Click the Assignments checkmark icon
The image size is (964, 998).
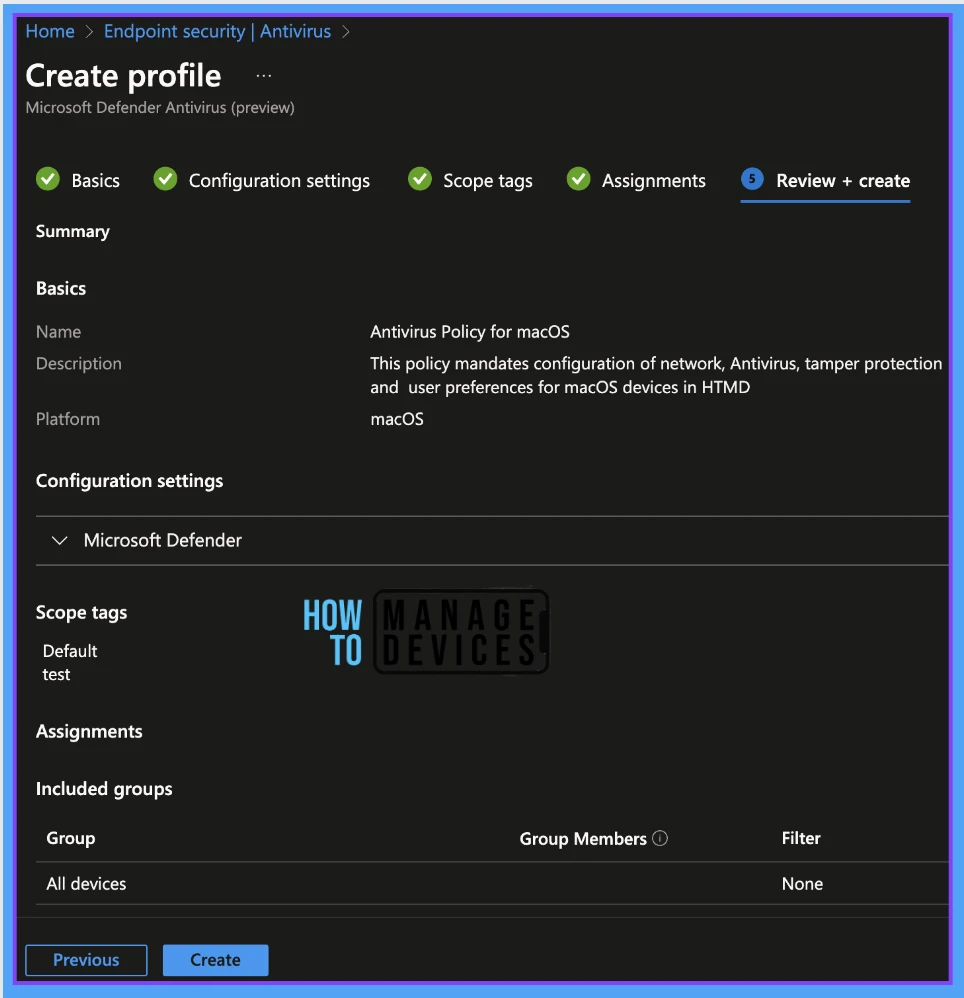click(x=578, y=179)
